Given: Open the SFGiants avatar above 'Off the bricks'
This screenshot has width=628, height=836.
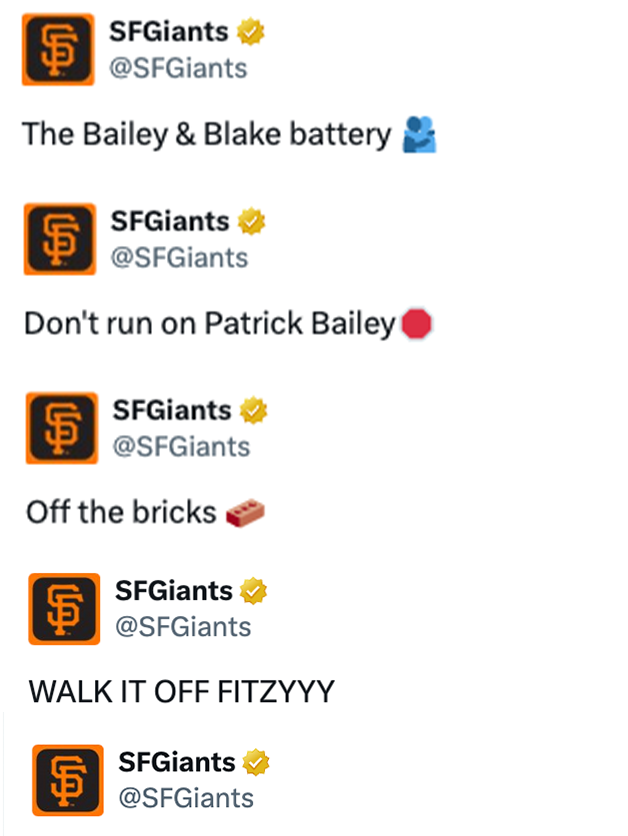Looking at the screenshot, I should [62, 428].
